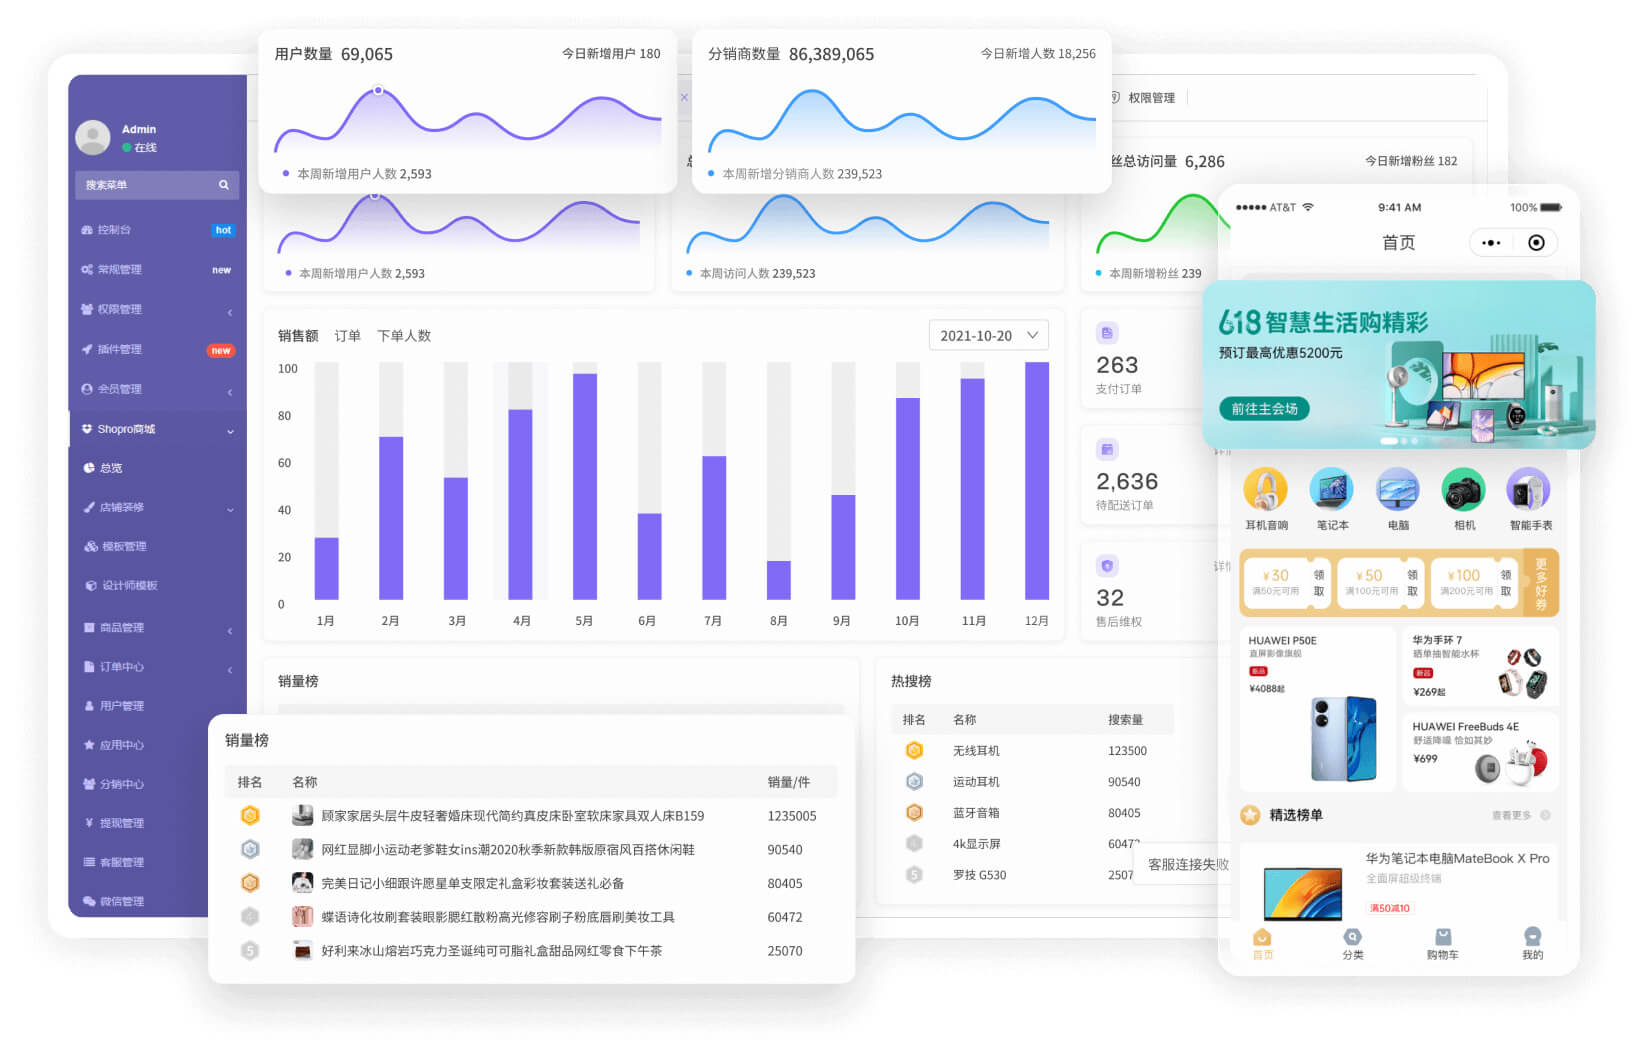The height and width of the screenshot is (1052, 1644).
Task: Click the 搜索菜单 search field
Action: pyautogui.click(x=145, y=185)
